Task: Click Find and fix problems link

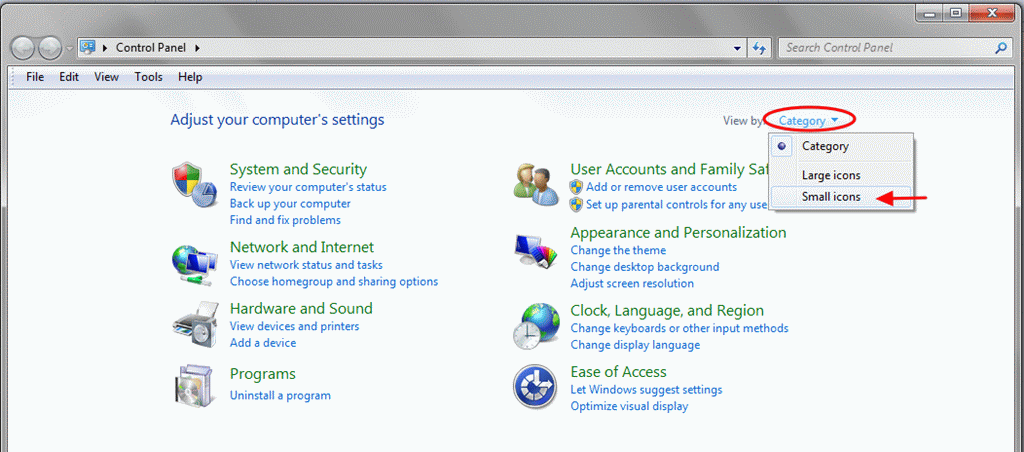Action: pyautogui.click(x=285, y=220)
